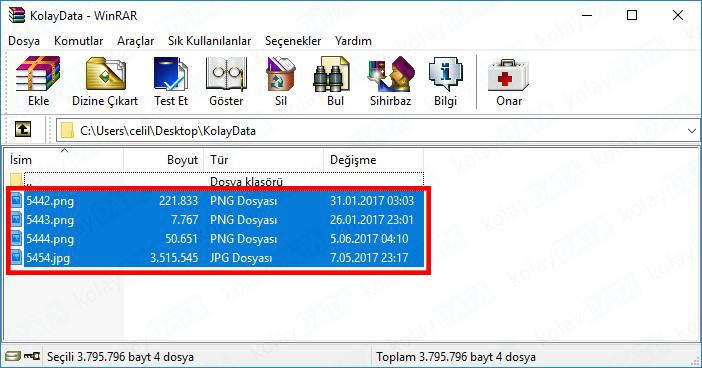702x368 pixels.
Task: Click date 26.01.2017 23:01
Action: pos(372,220)
